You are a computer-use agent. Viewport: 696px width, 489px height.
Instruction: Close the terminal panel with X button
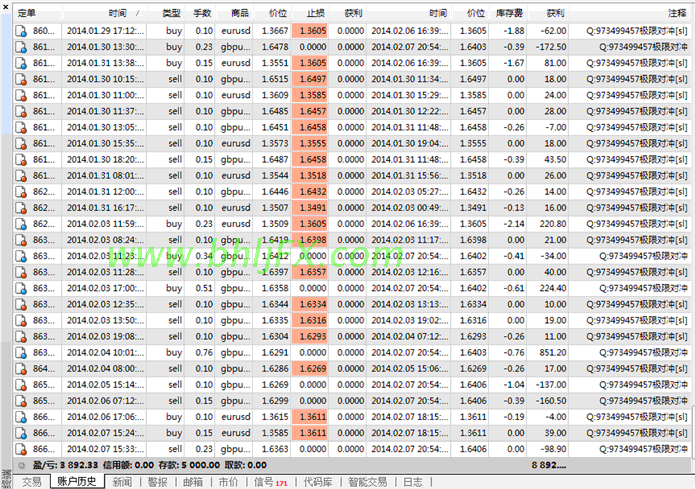click(x=6, y=7)
